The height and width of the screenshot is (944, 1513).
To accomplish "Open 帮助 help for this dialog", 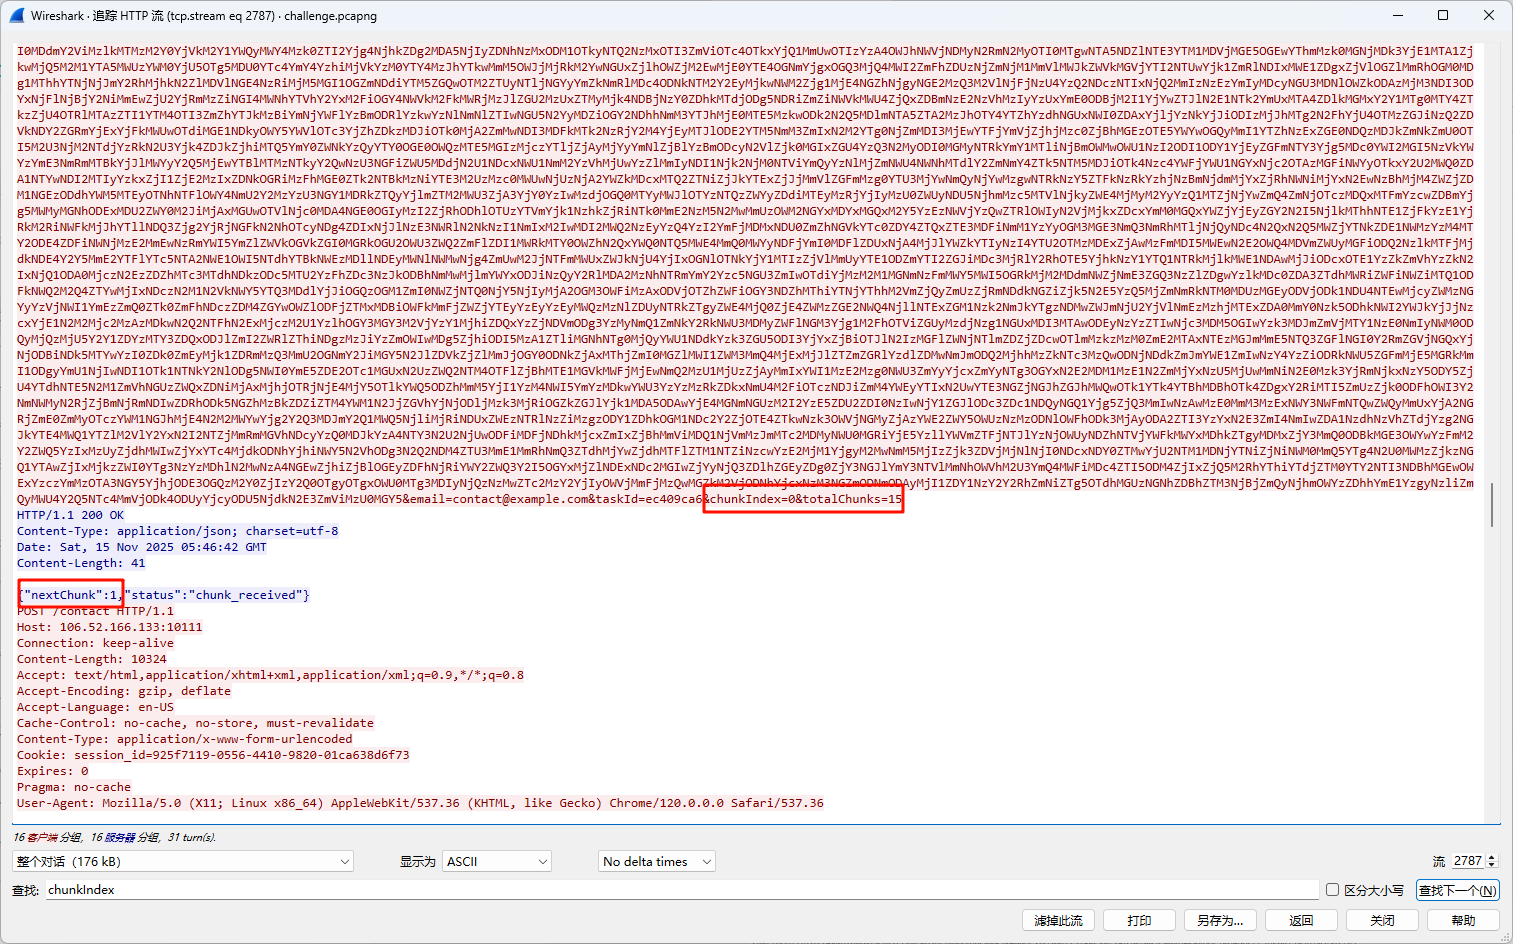I will pos(1463,920).
